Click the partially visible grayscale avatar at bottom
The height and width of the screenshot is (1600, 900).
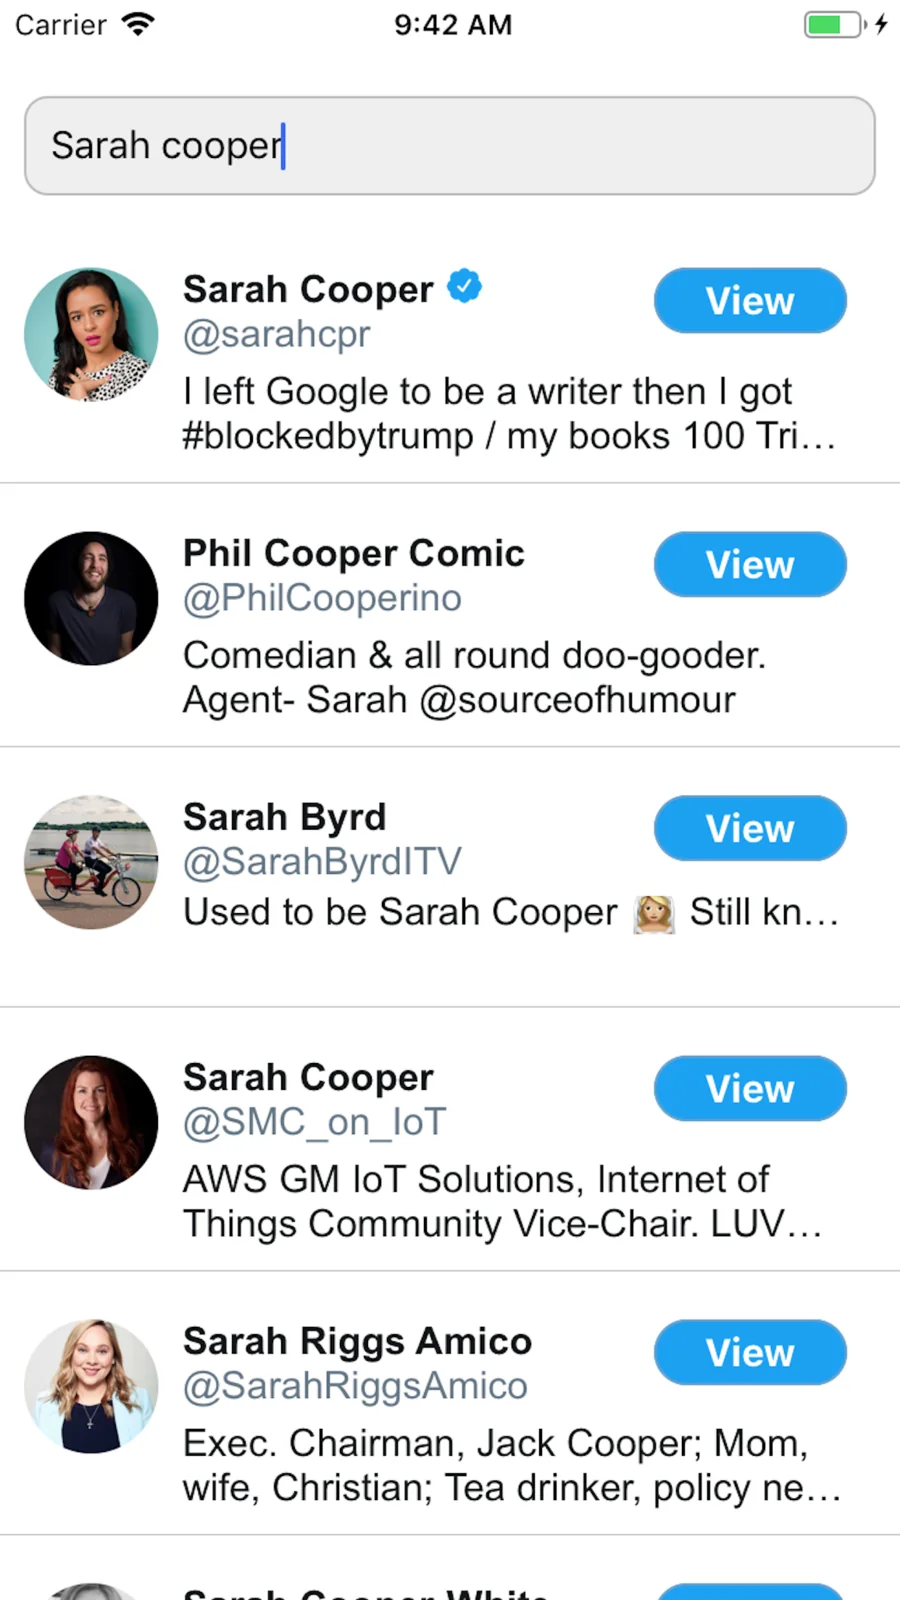90,1590
